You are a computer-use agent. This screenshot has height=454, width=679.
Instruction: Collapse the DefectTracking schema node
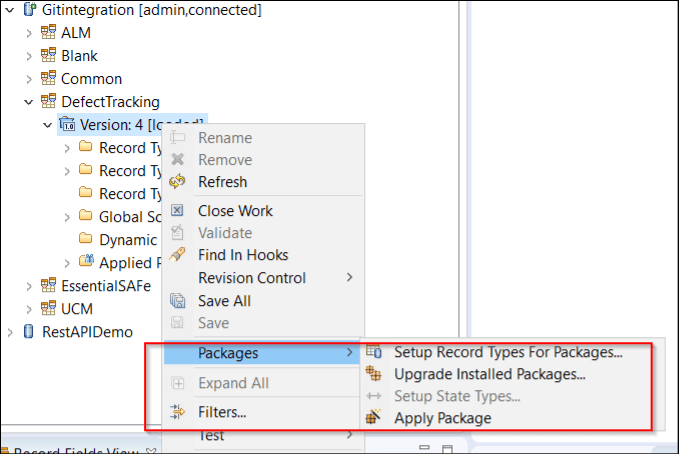pos(29,102)
